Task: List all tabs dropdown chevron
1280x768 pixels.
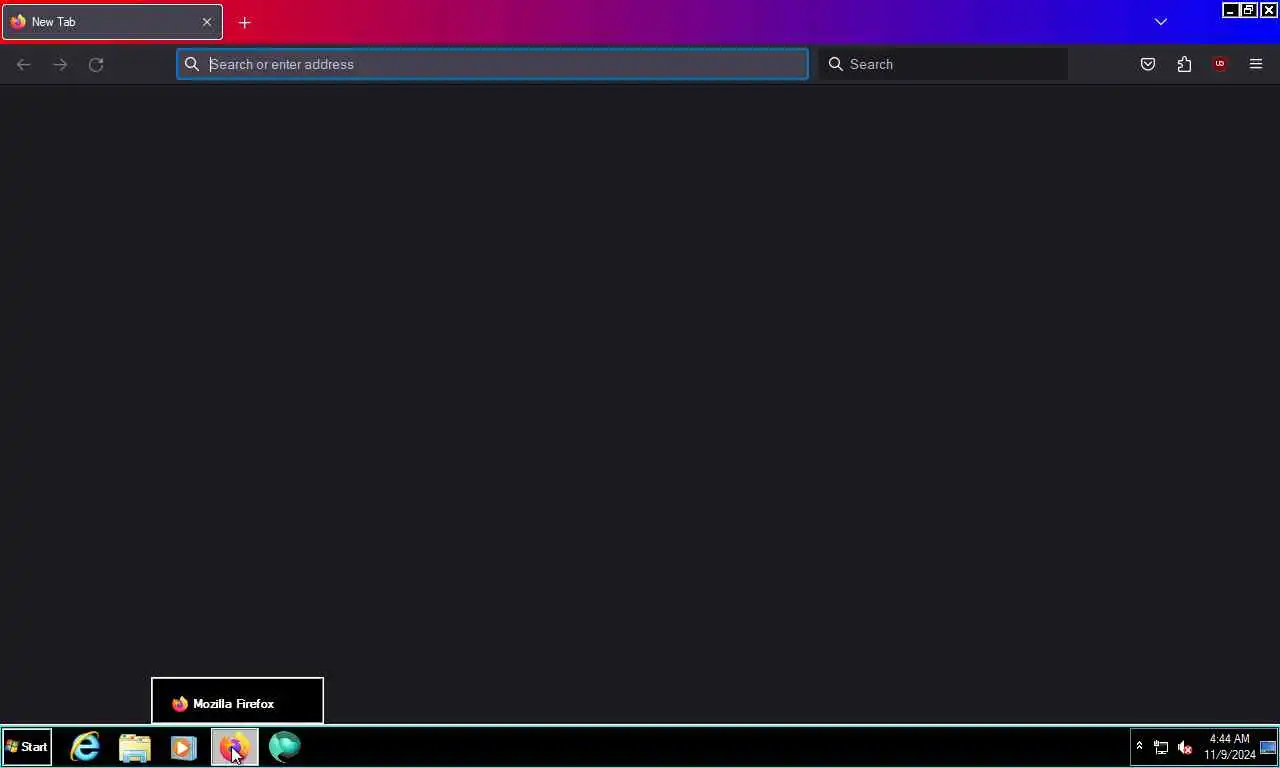Action: (1161, 22)
